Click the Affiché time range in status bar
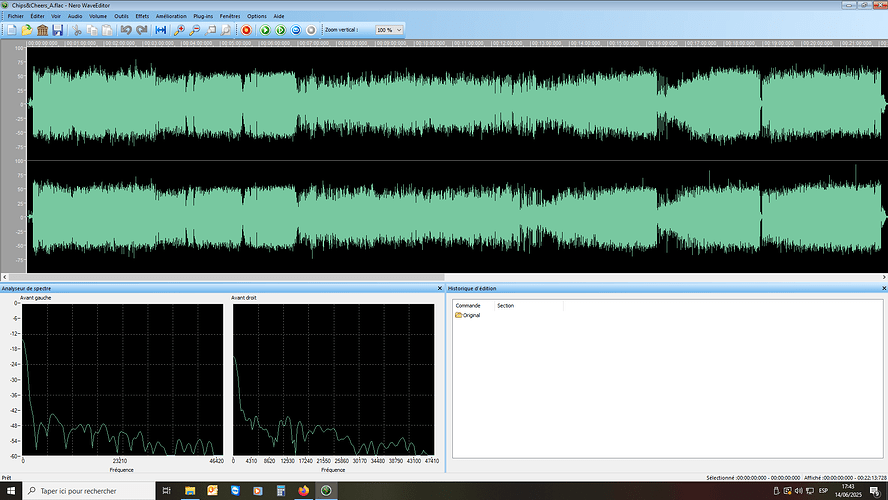This screenshot has width=888, height=500. pyautogui.click(x=845, y=478)
